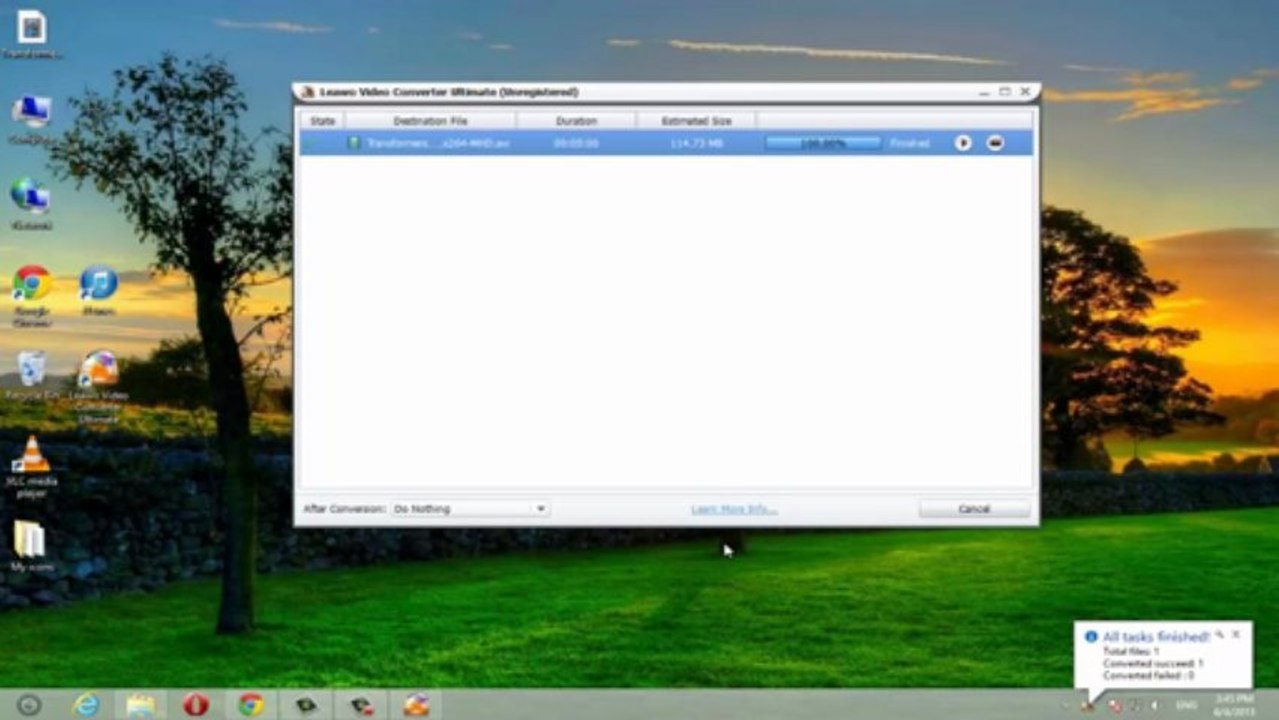Open the VLC media player desktop shortcut

point(32,465)
